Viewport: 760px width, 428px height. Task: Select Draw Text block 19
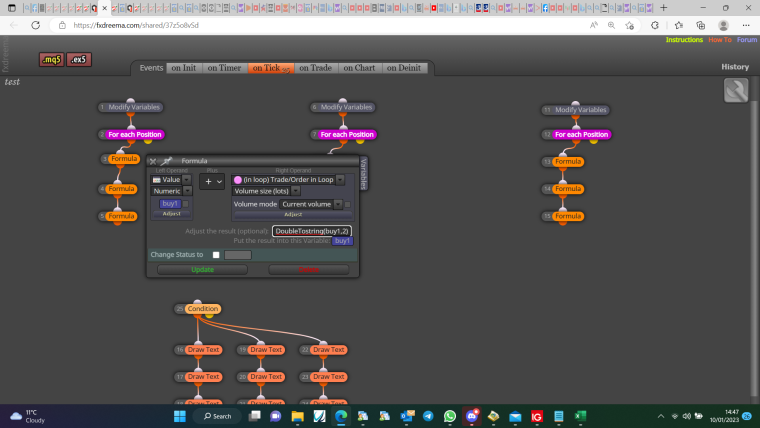point(266,349)
